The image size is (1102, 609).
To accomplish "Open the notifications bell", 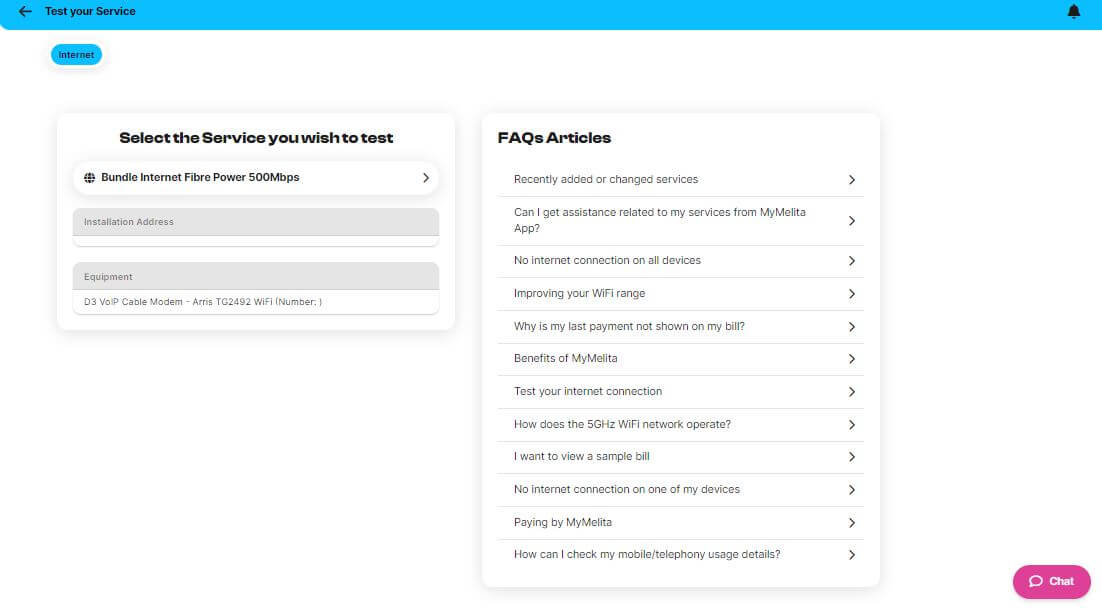I will (x=1074, y=12).
